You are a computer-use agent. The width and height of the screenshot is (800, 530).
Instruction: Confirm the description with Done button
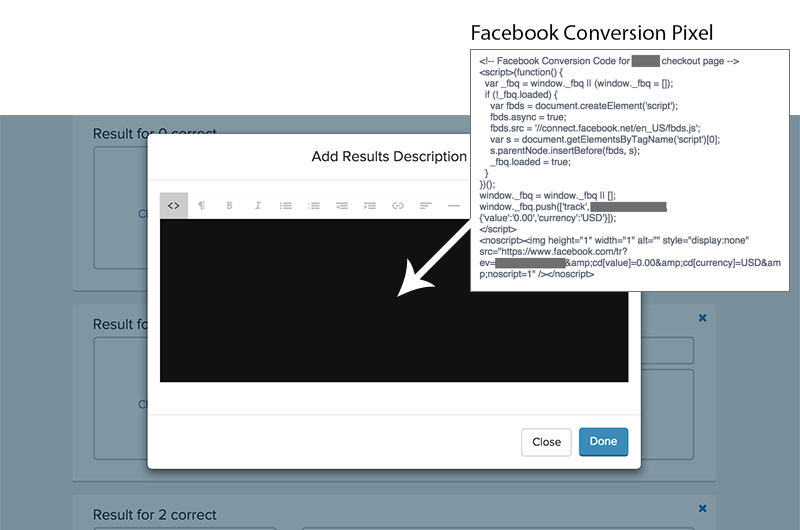point(603,442)
